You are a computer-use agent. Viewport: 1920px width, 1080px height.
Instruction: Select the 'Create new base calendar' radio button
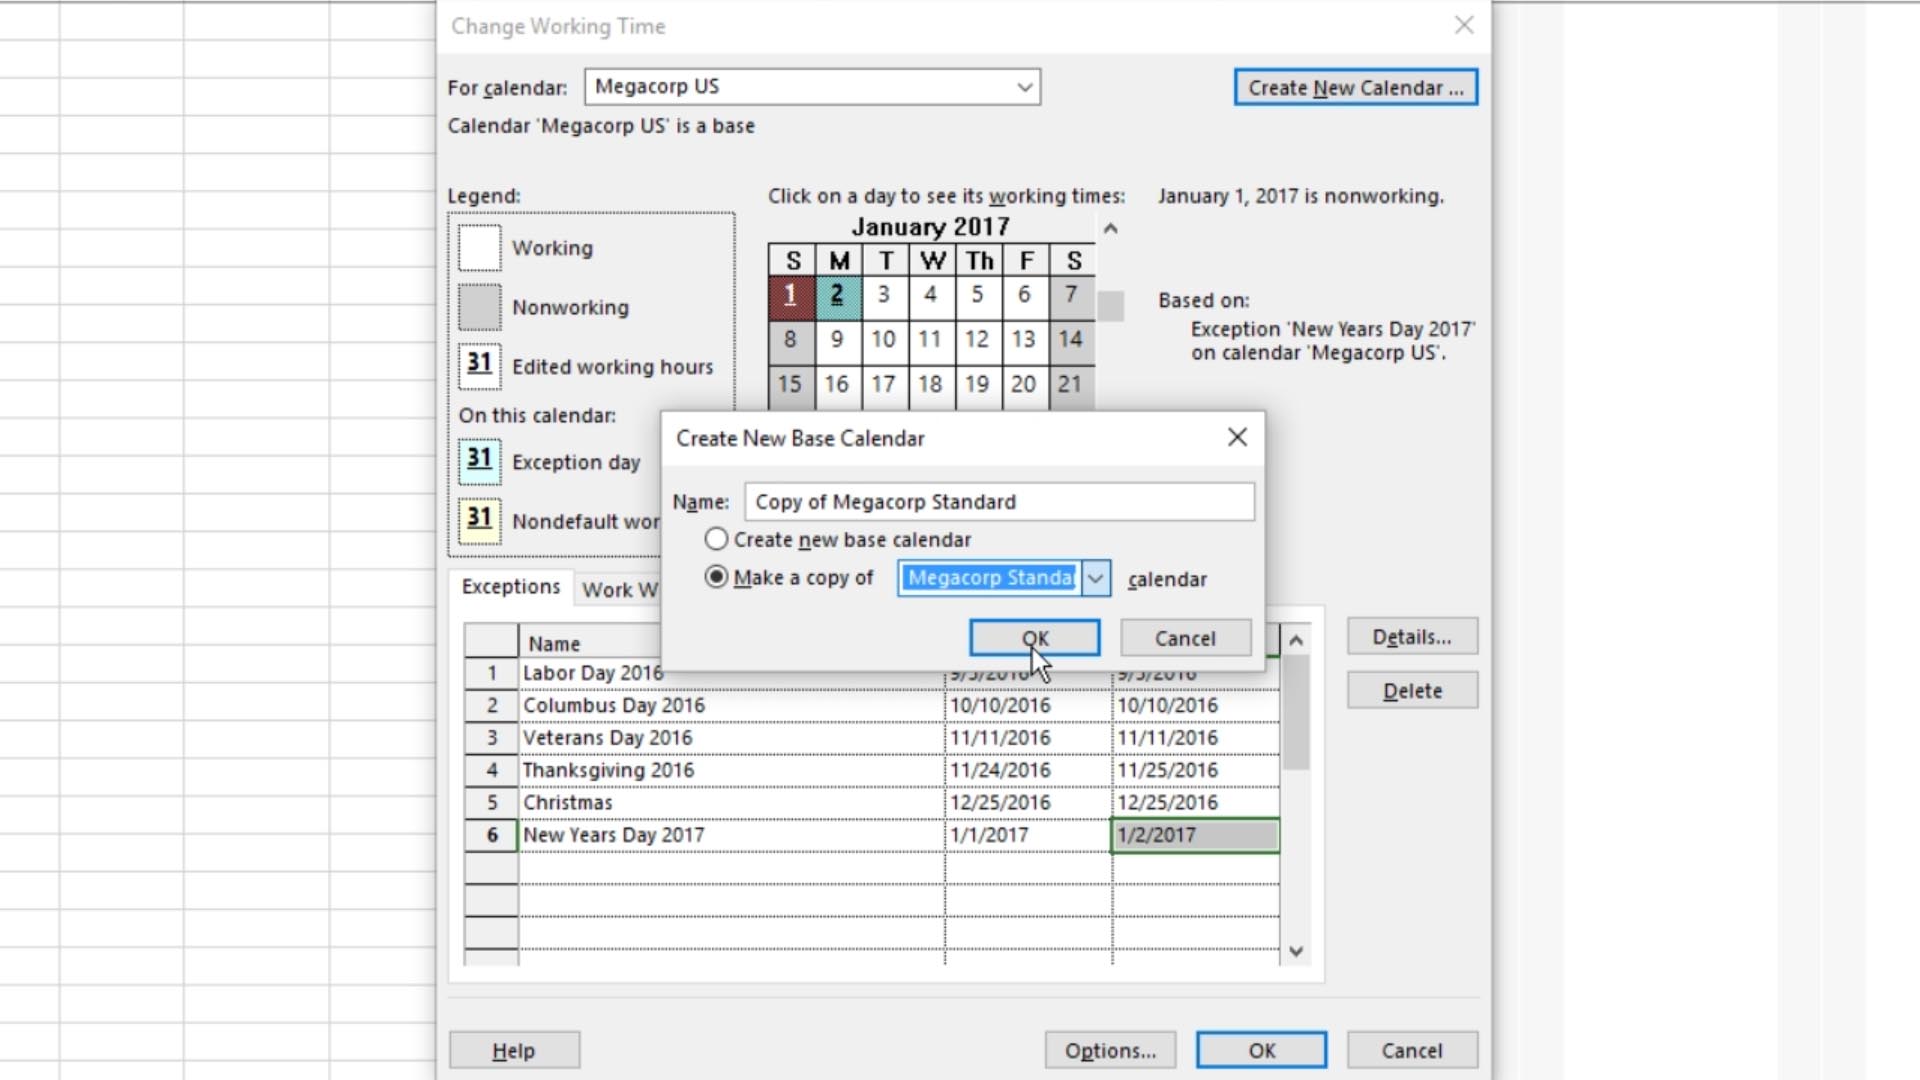[716, 539]
